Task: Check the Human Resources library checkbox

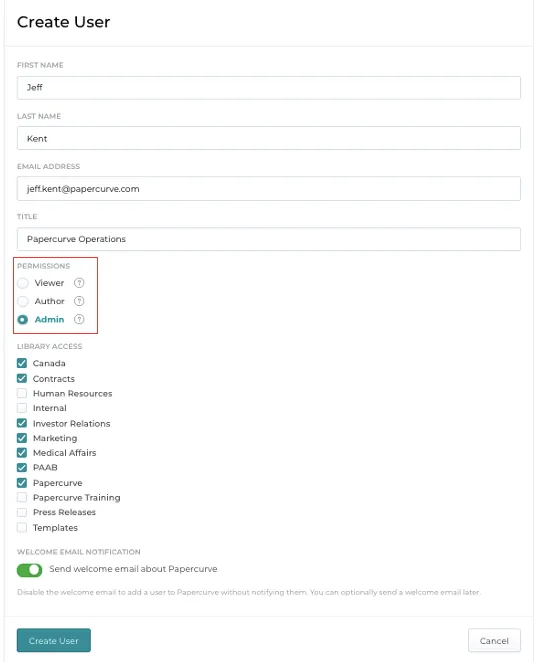Action: [22, 393]
